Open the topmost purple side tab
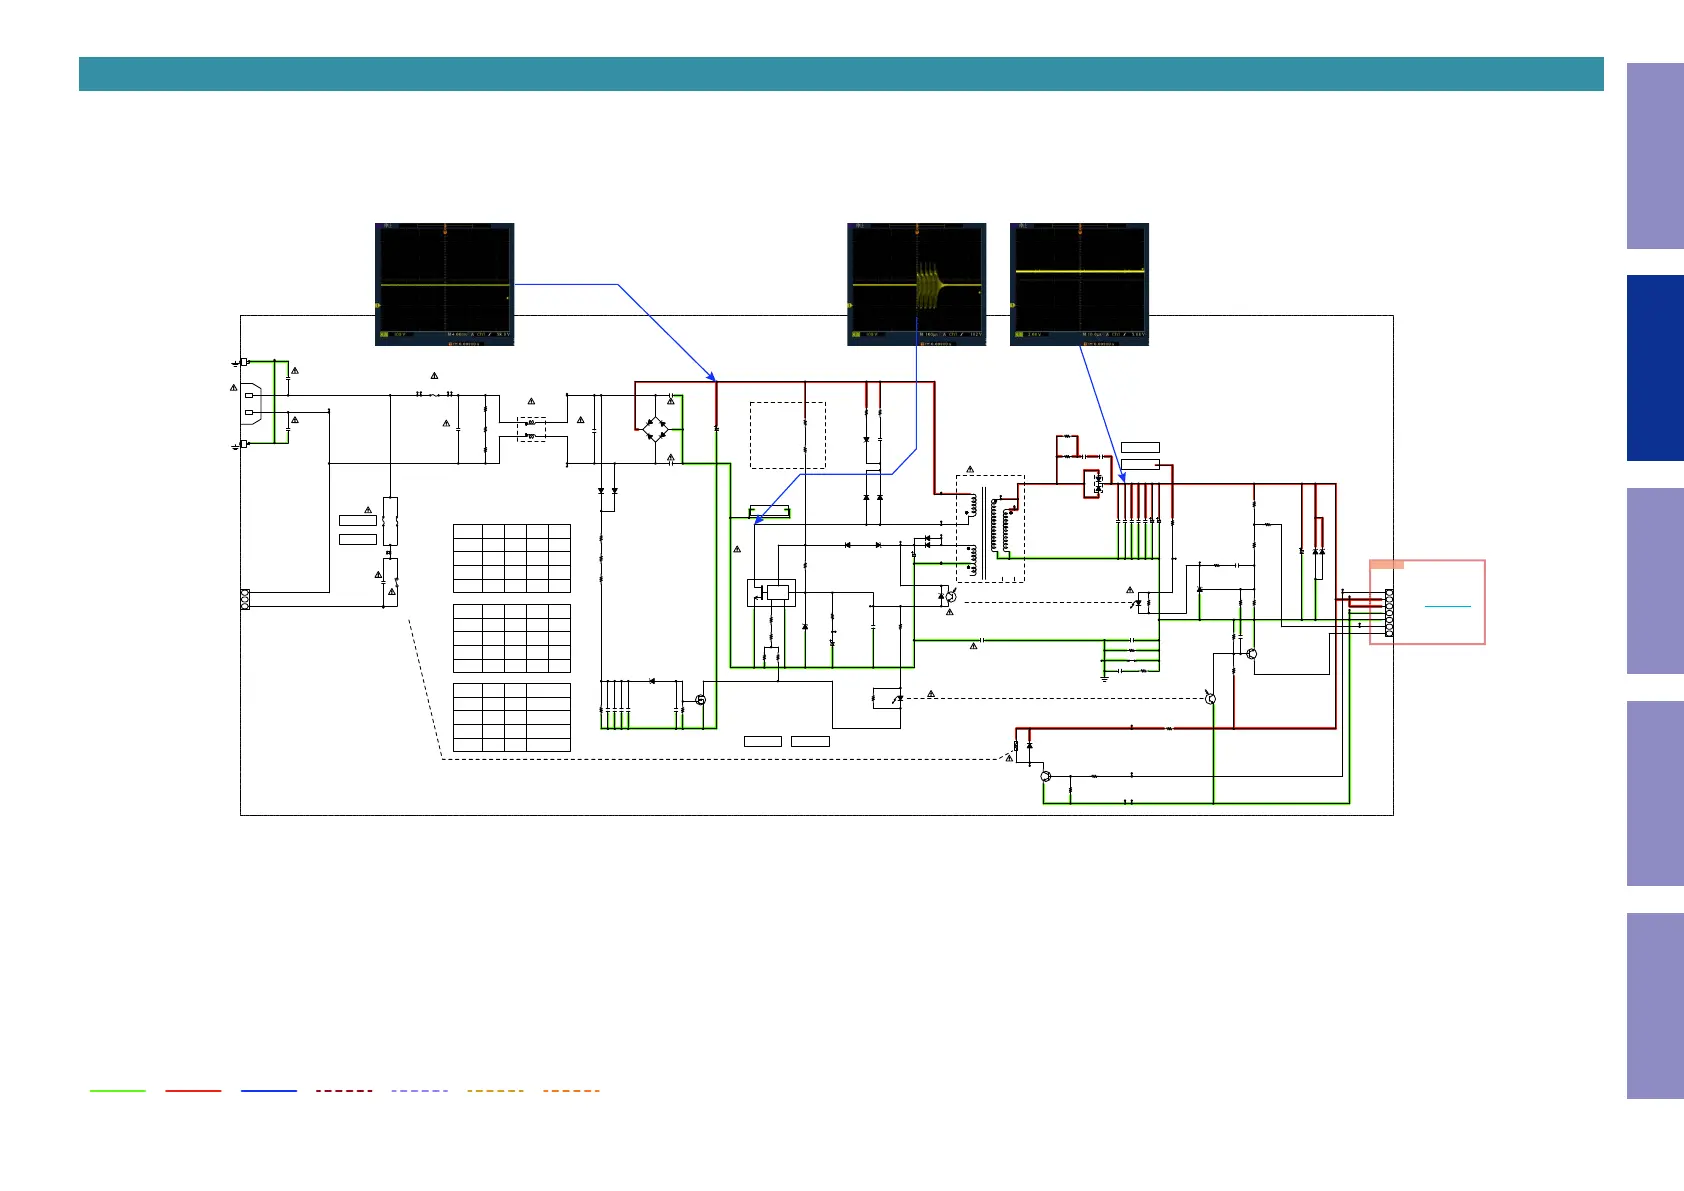The image size is (1684, 1191). tap(1655, 156)
